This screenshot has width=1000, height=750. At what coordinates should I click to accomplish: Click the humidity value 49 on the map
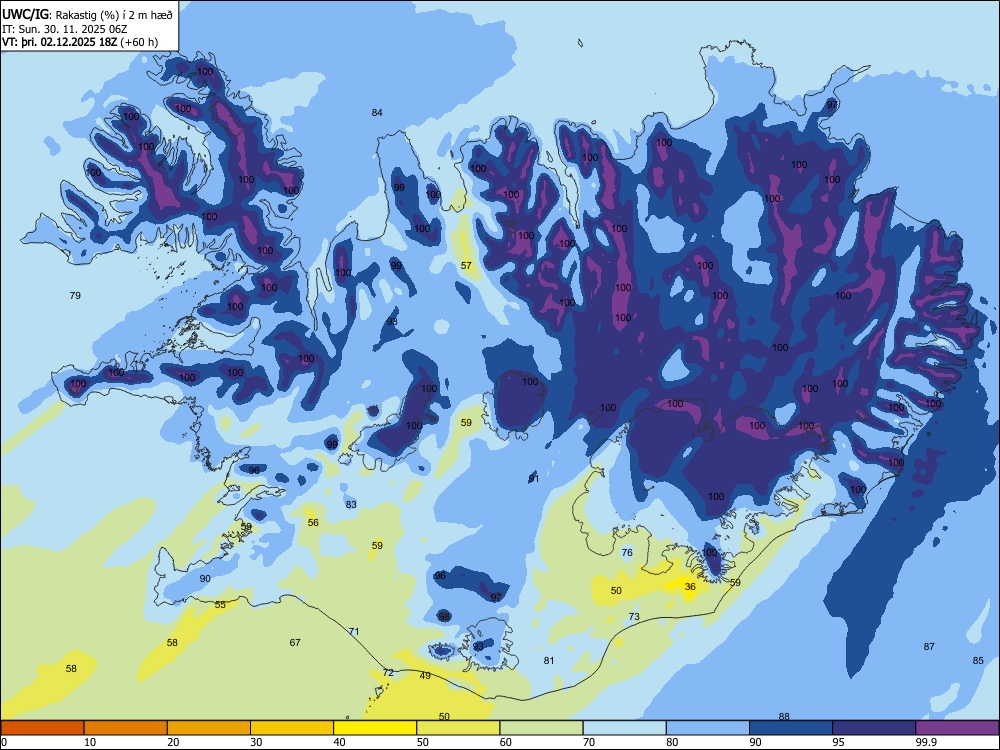click(x=425, y=675)
